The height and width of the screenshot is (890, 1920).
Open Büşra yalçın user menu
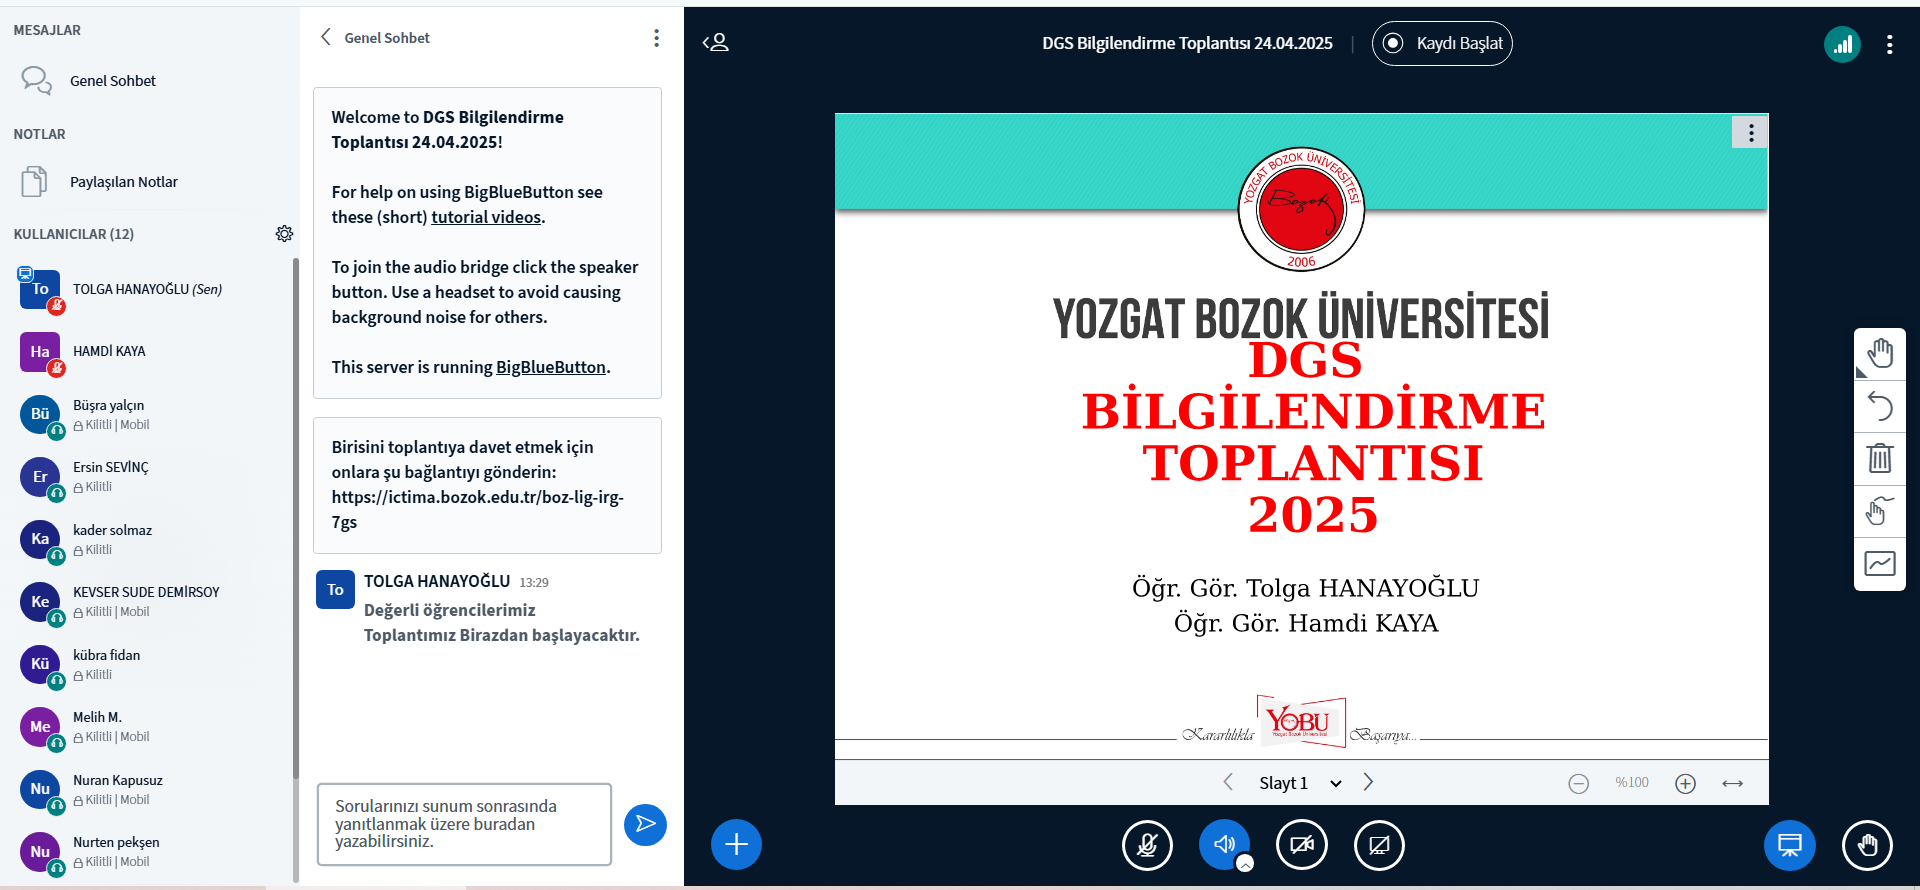pos(150,414)
